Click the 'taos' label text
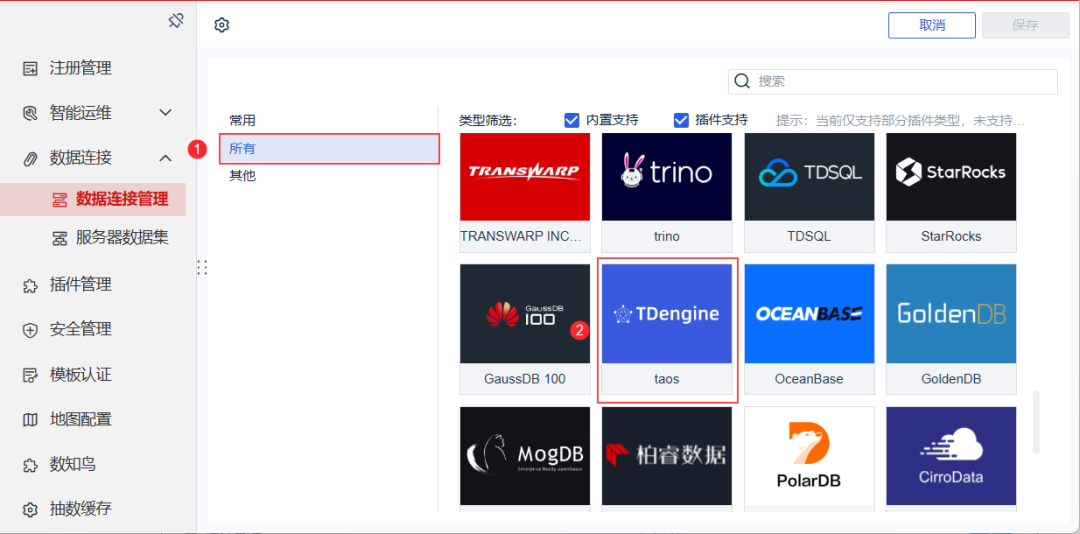Image resolution: width=1080 pixels, height=534 pixels. (667, 379)
